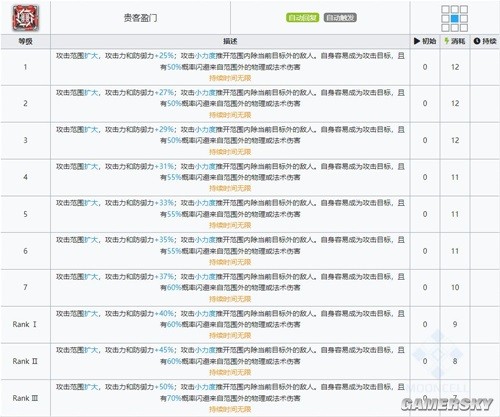
Task: Click the blue +27% value
Action: pos(164,92)
